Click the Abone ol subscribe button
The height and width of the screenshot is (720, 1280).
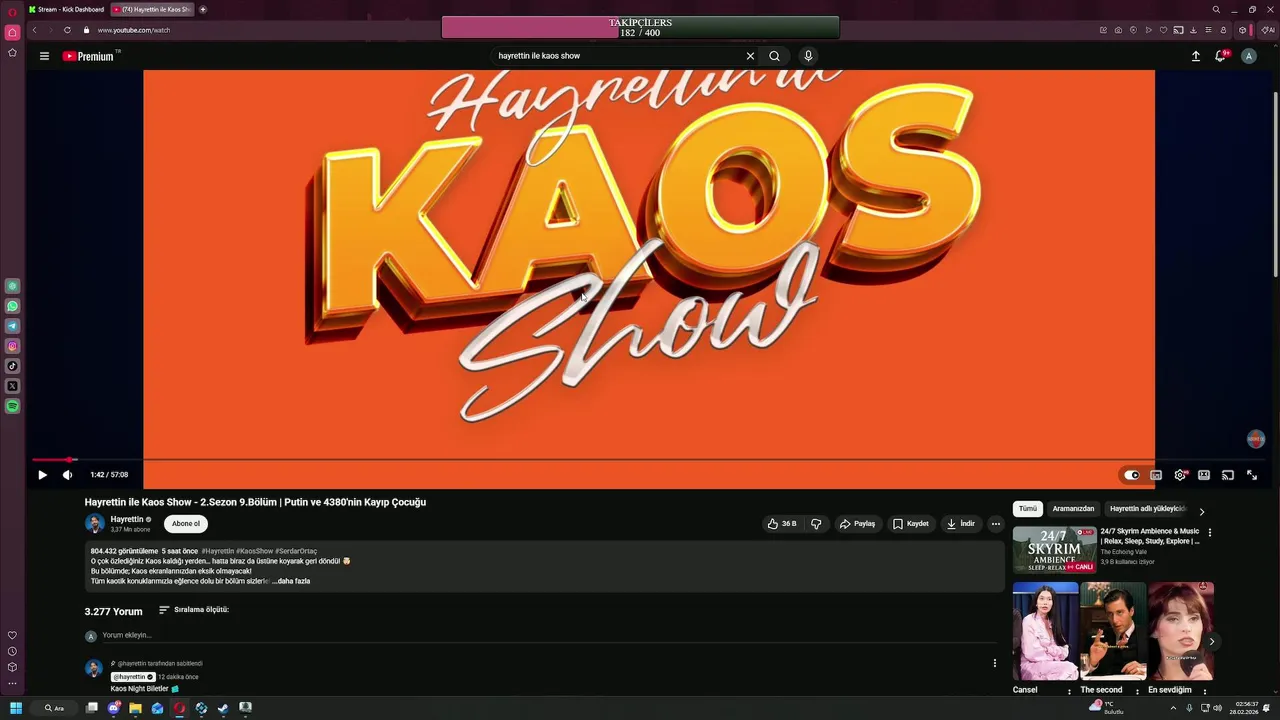tap(185, 524)
